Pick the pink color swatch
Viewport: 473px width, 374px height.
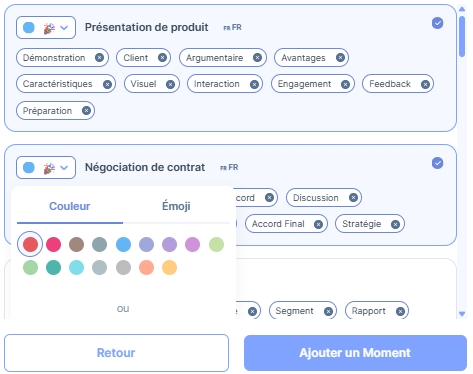[x=53, y=244]
